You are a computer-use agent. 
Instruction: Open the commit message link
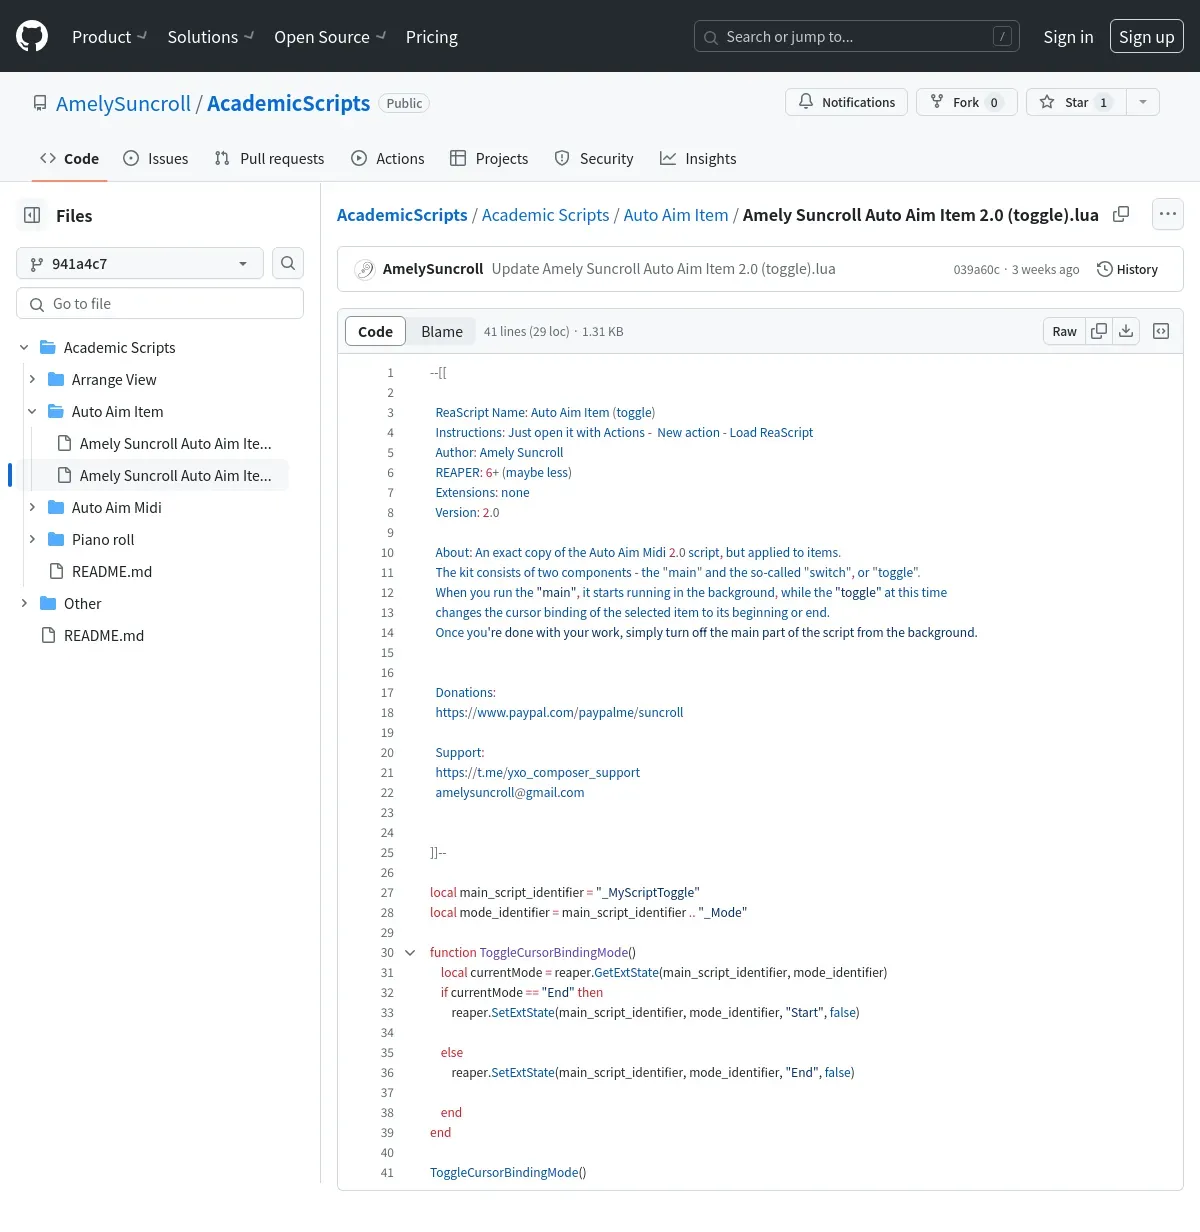coord(663,269)
